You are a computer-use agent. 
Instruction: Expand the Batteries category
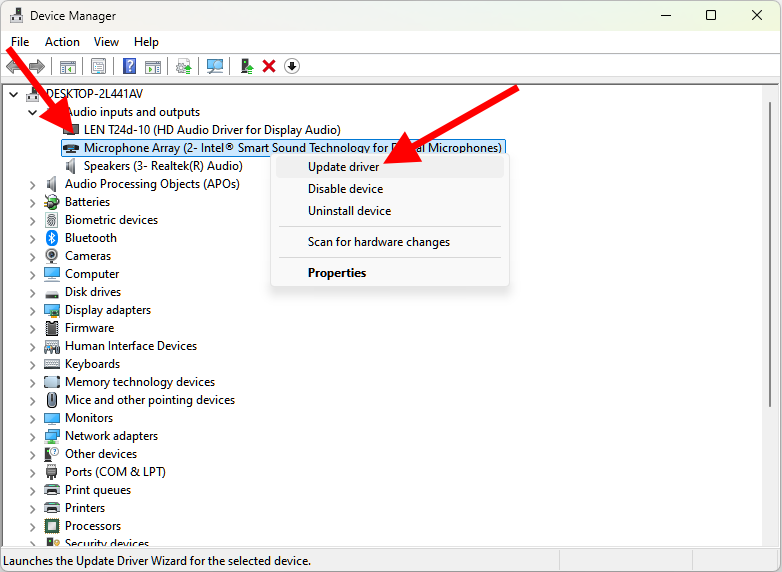[x=33, y=202]
